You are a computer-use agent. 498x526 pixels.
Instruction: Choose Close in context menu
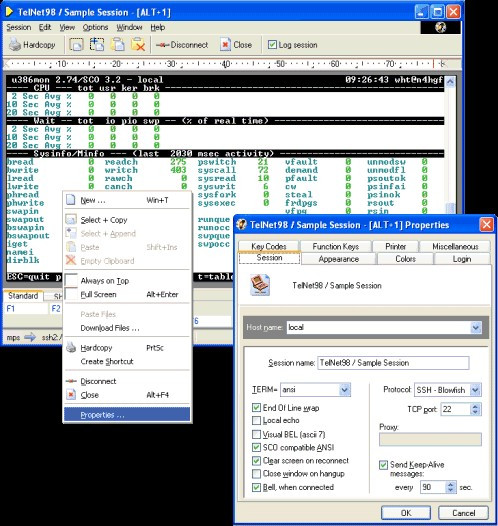[127, 395]
